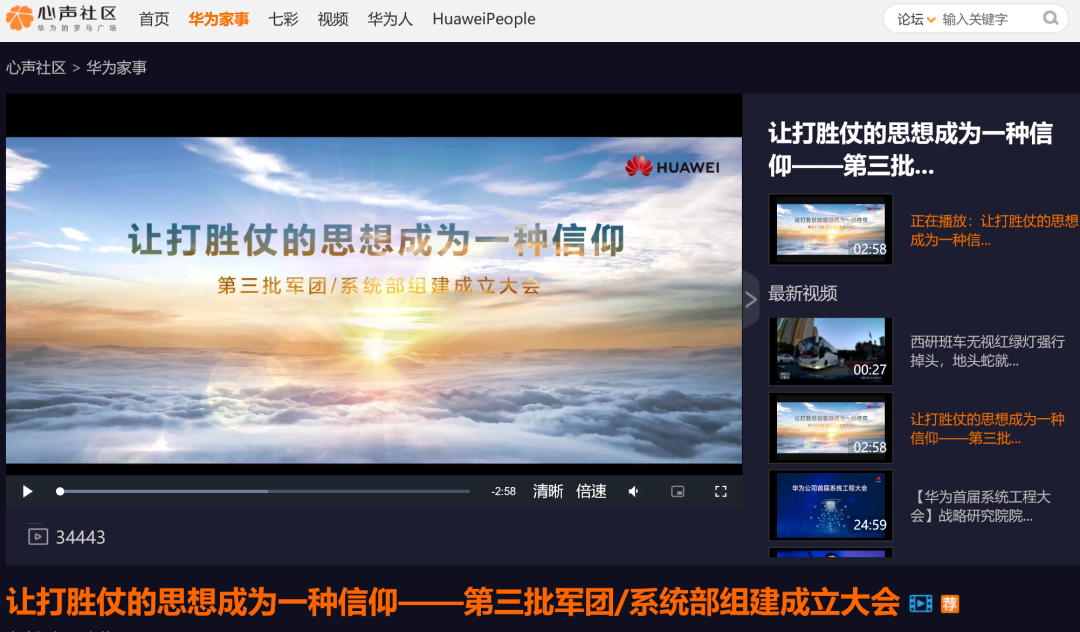Enter fullscreen video mode
Image resolution: width=1080 pixels, height=632 pixels.
click(720, 491)
